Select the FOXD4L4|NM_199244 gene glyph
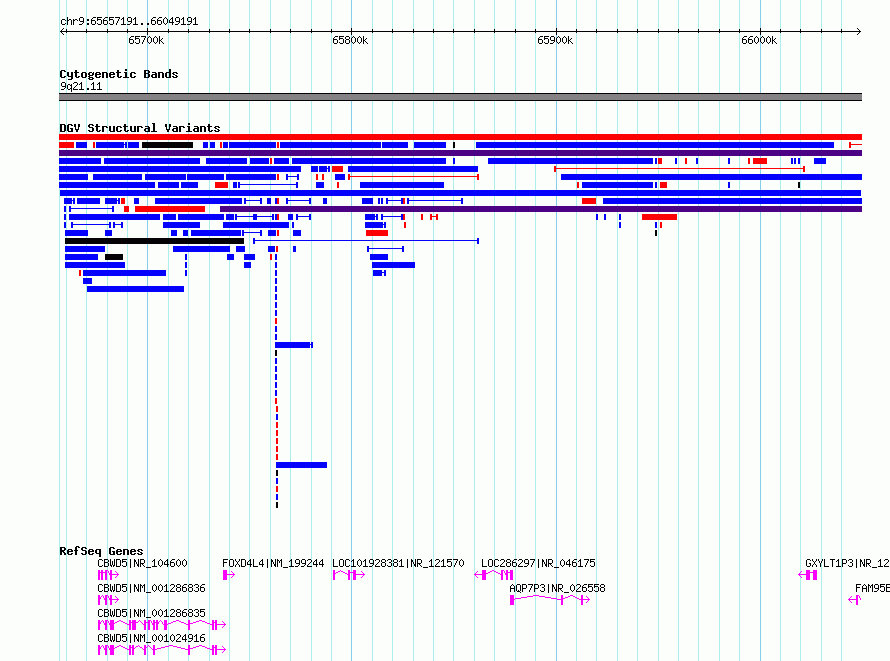 pos(229,575)
